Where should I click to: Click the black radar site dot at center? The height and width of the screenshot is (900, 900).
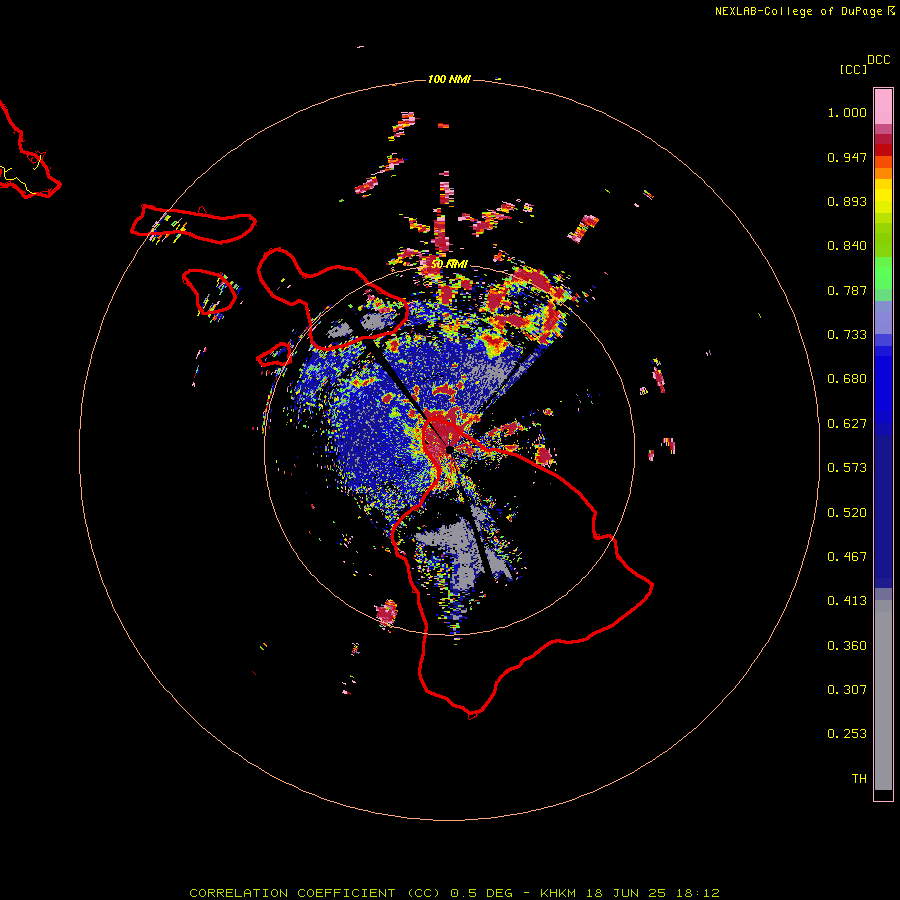click(x=449, y=449)
